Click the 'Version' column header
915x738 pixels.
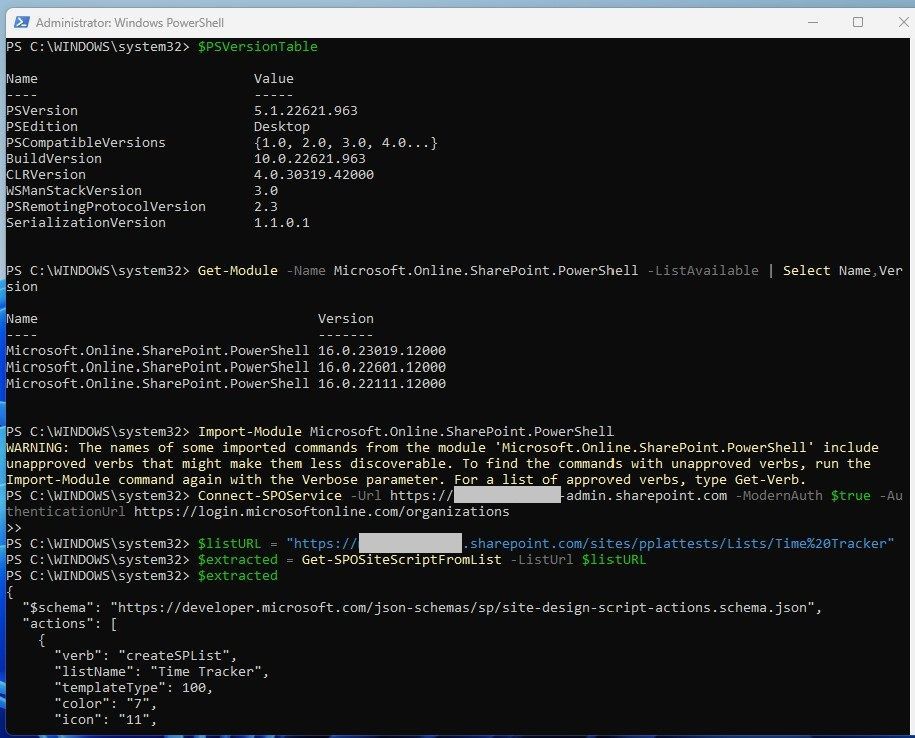[x=345, y=319]
